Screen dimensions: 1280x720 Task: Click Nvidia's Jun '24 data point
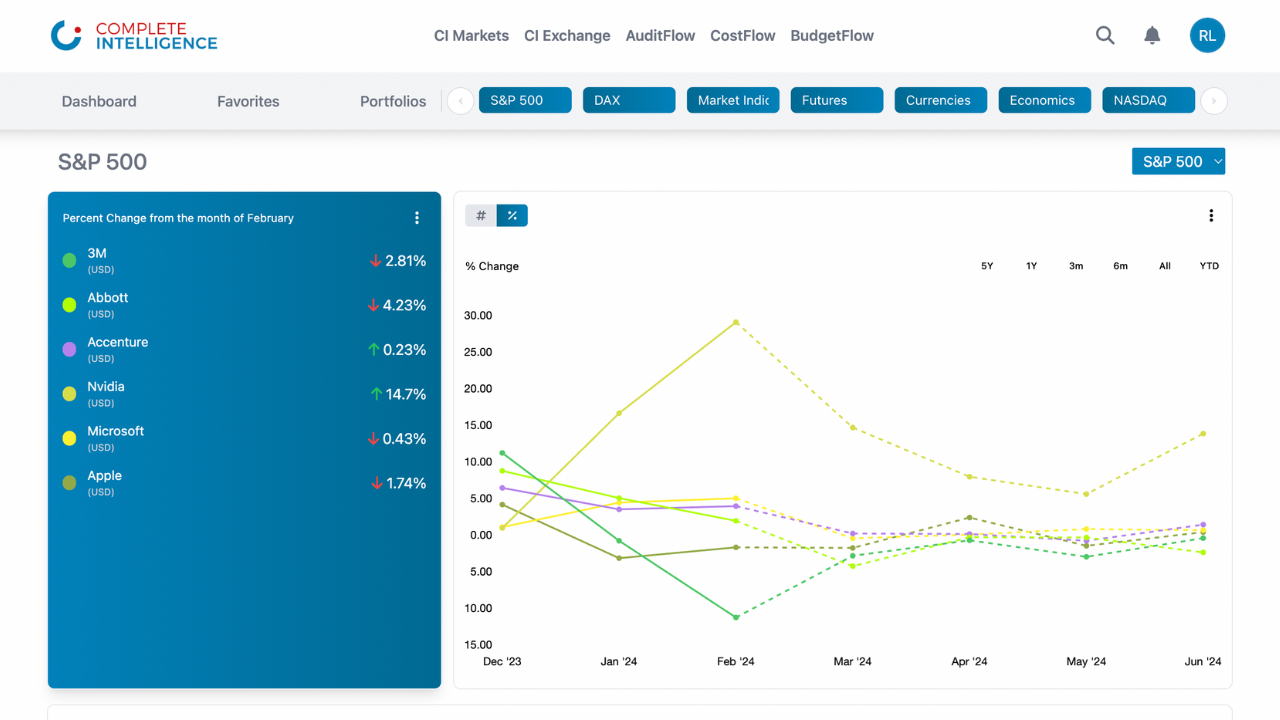1203,434
